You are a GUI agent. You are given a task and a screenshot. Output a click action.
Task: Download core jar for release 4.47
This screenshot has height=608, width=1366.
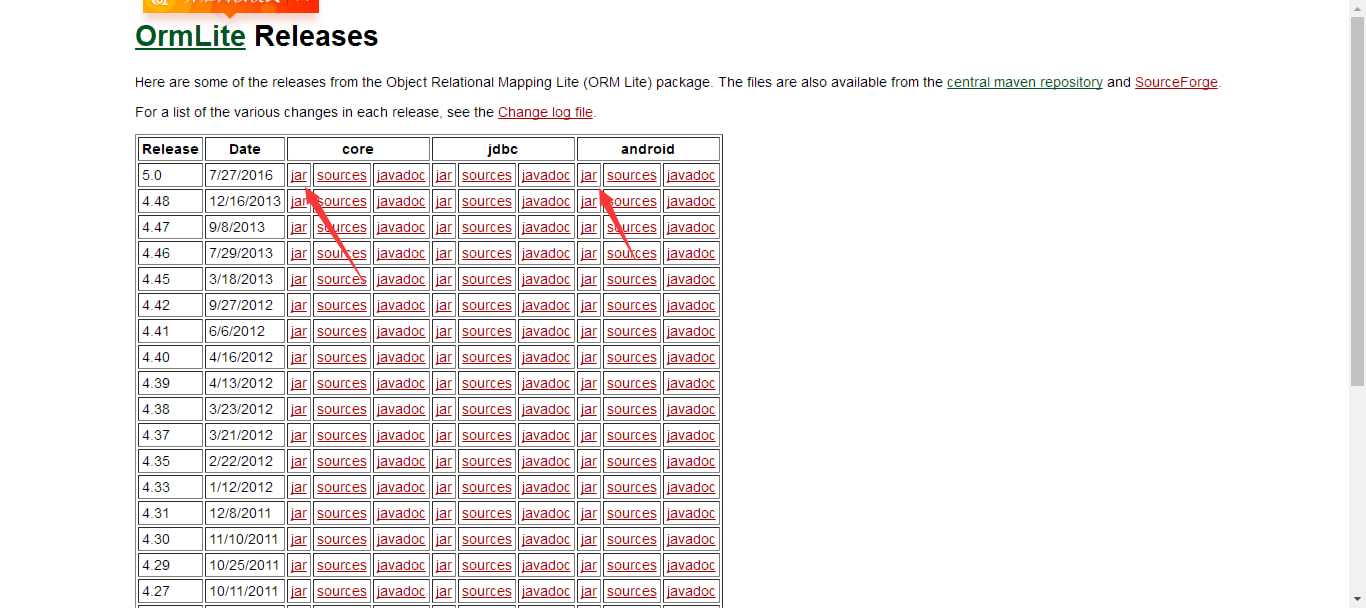pyautogui.click(x=299, y=227)
